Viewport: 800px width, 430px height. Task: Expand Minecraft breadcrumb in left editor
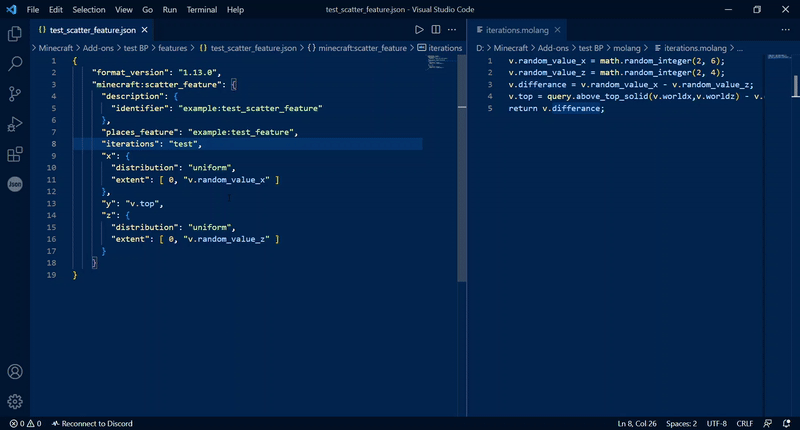56,48
